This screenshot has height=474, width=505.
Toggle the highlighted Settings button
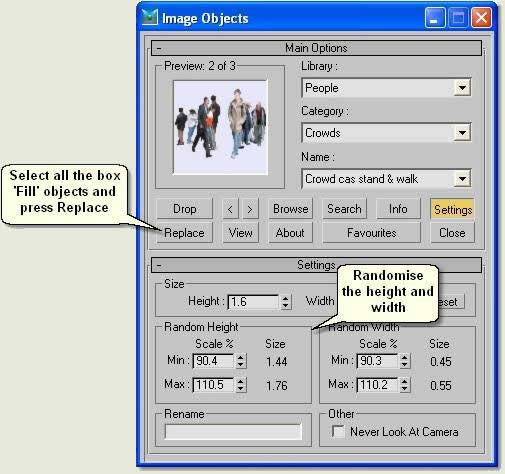coord(453,209)
